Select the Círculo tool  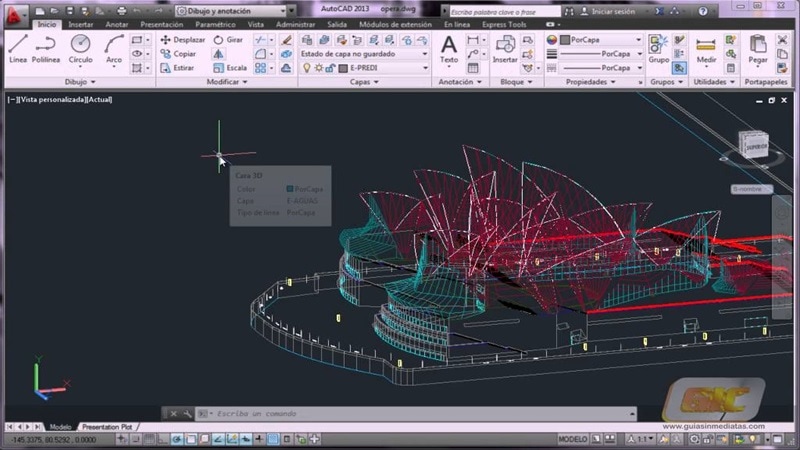(x=81, y=49)
